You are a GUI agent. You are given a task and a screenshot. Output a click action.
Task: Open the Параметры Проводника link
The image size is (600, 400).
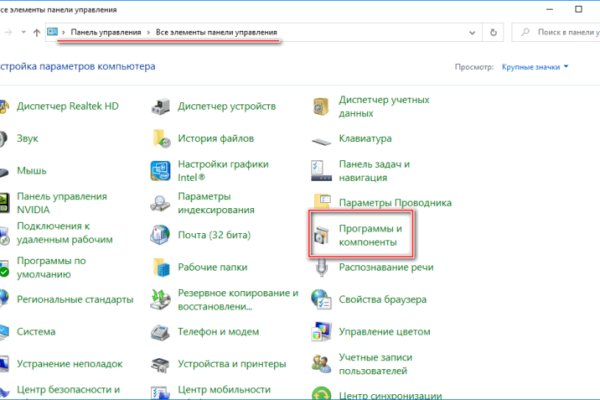click(x=390, y=203)
